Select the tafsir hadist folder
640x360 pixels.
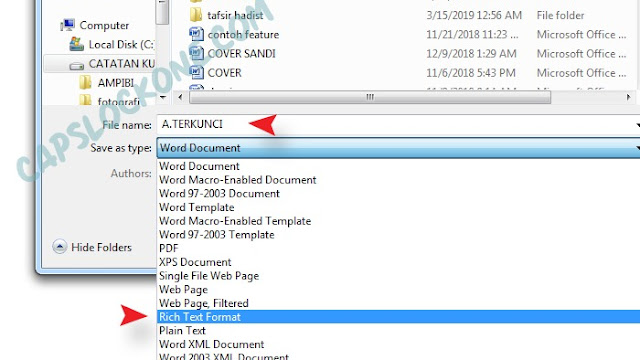coord(235,16)
